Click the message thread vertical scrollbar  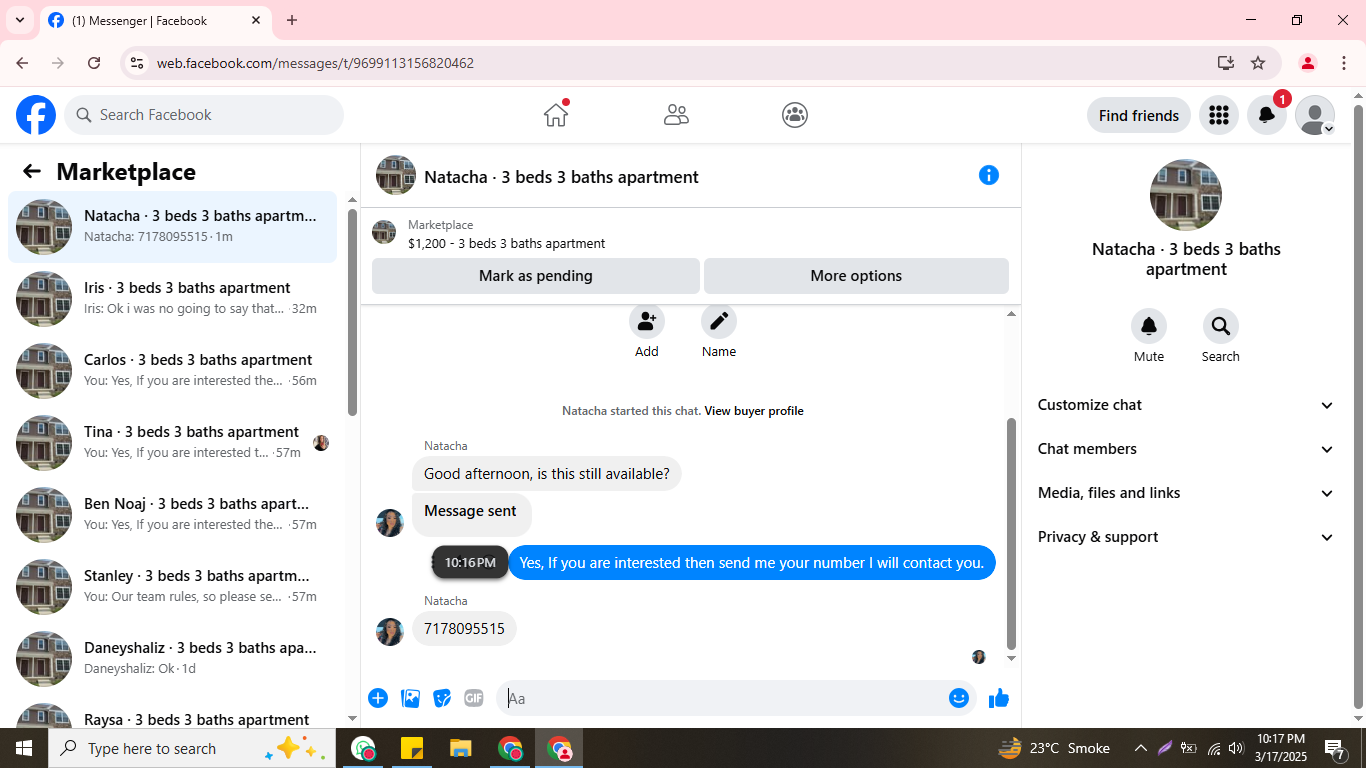click(x=1011, y=533)
